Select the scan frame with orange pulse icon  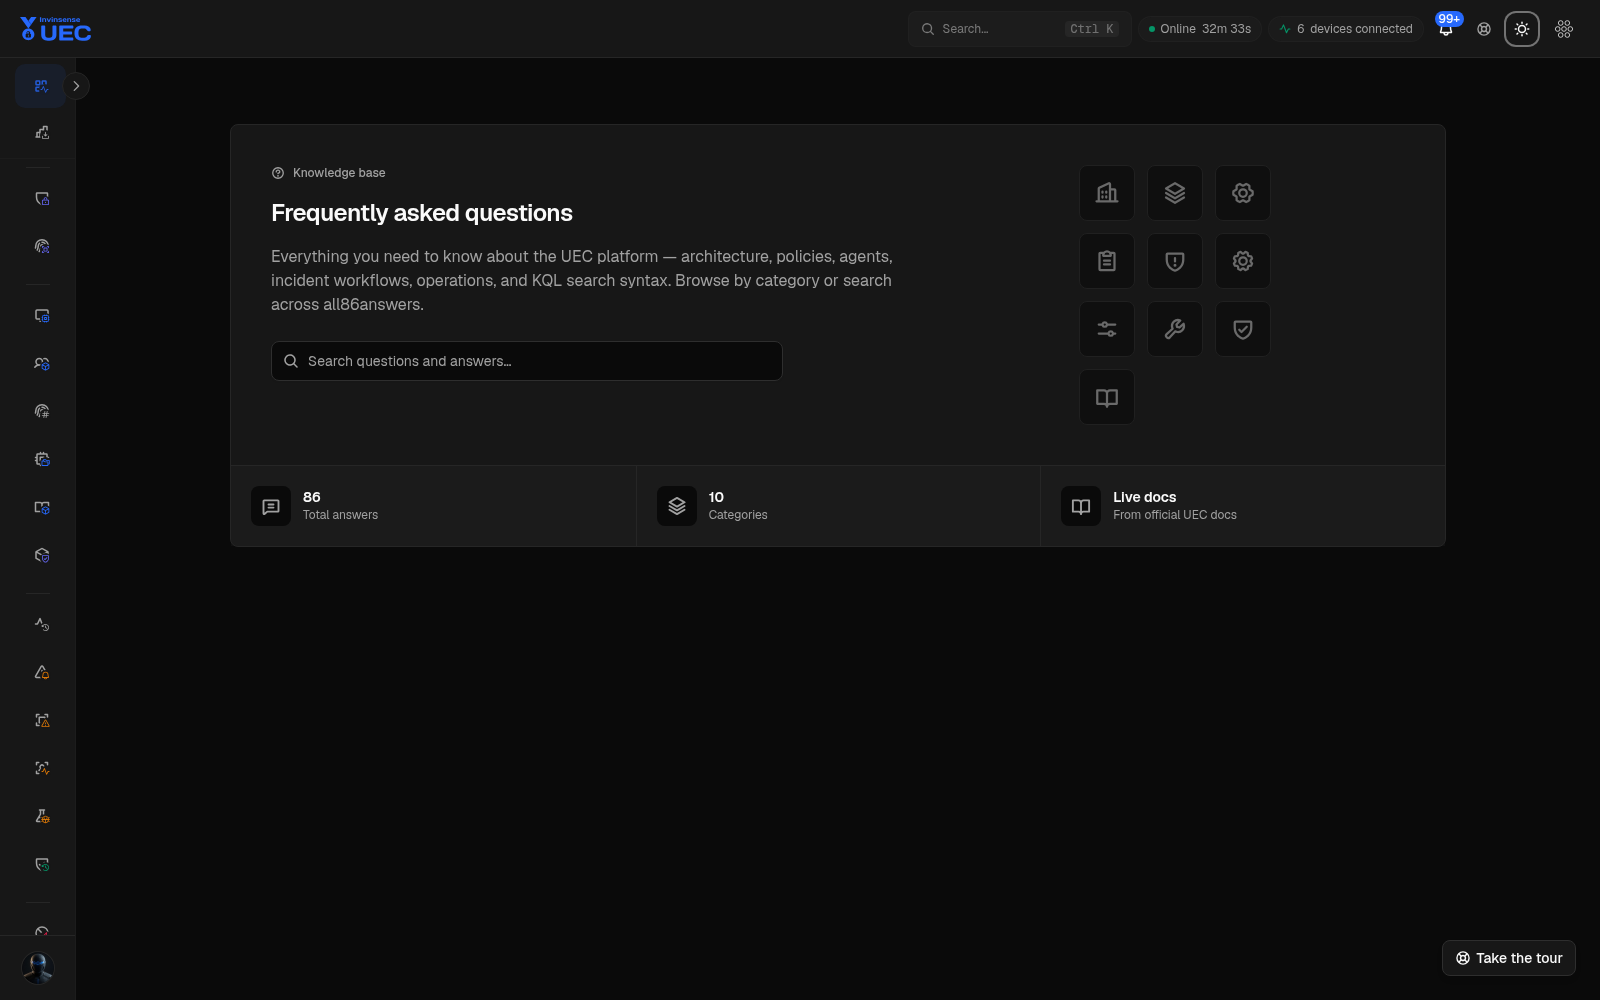41,768
